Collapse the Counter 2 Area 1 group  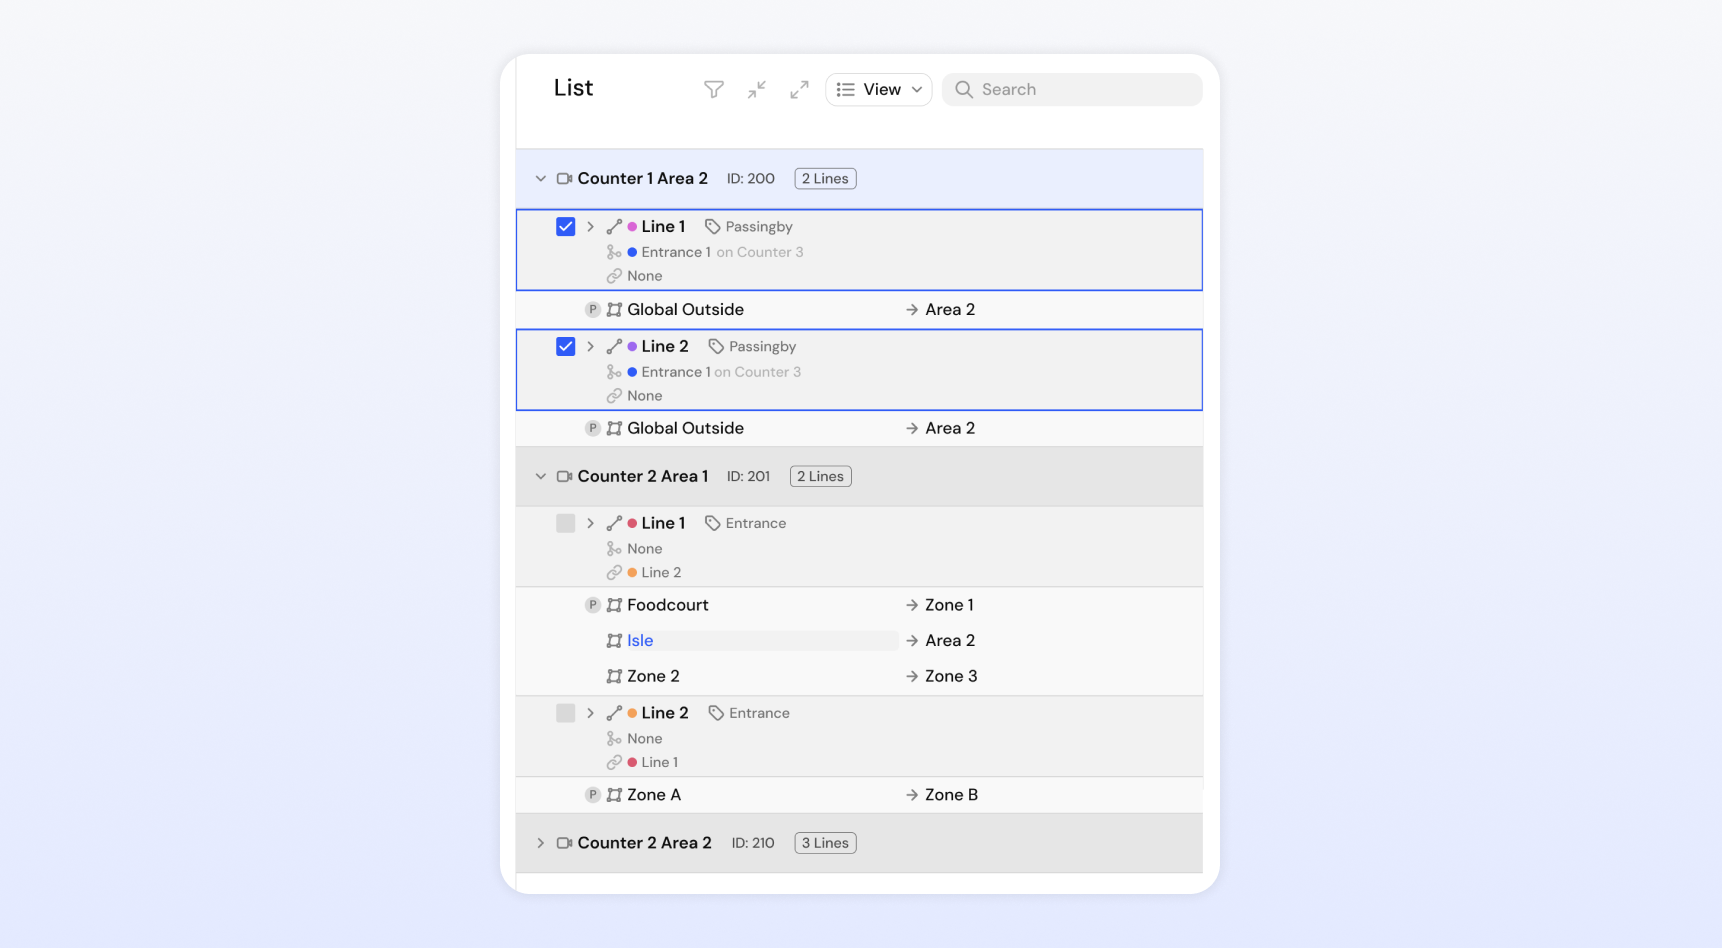tap(541, 477)
